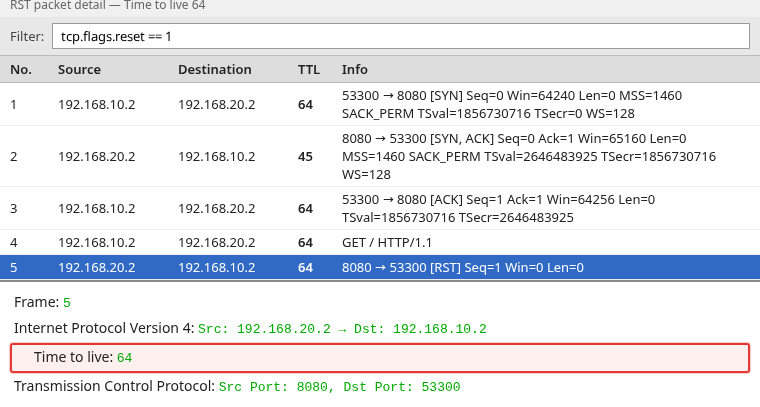Screen dimensions: 760x407
Task: Click the Info column header
Action: 355,70
